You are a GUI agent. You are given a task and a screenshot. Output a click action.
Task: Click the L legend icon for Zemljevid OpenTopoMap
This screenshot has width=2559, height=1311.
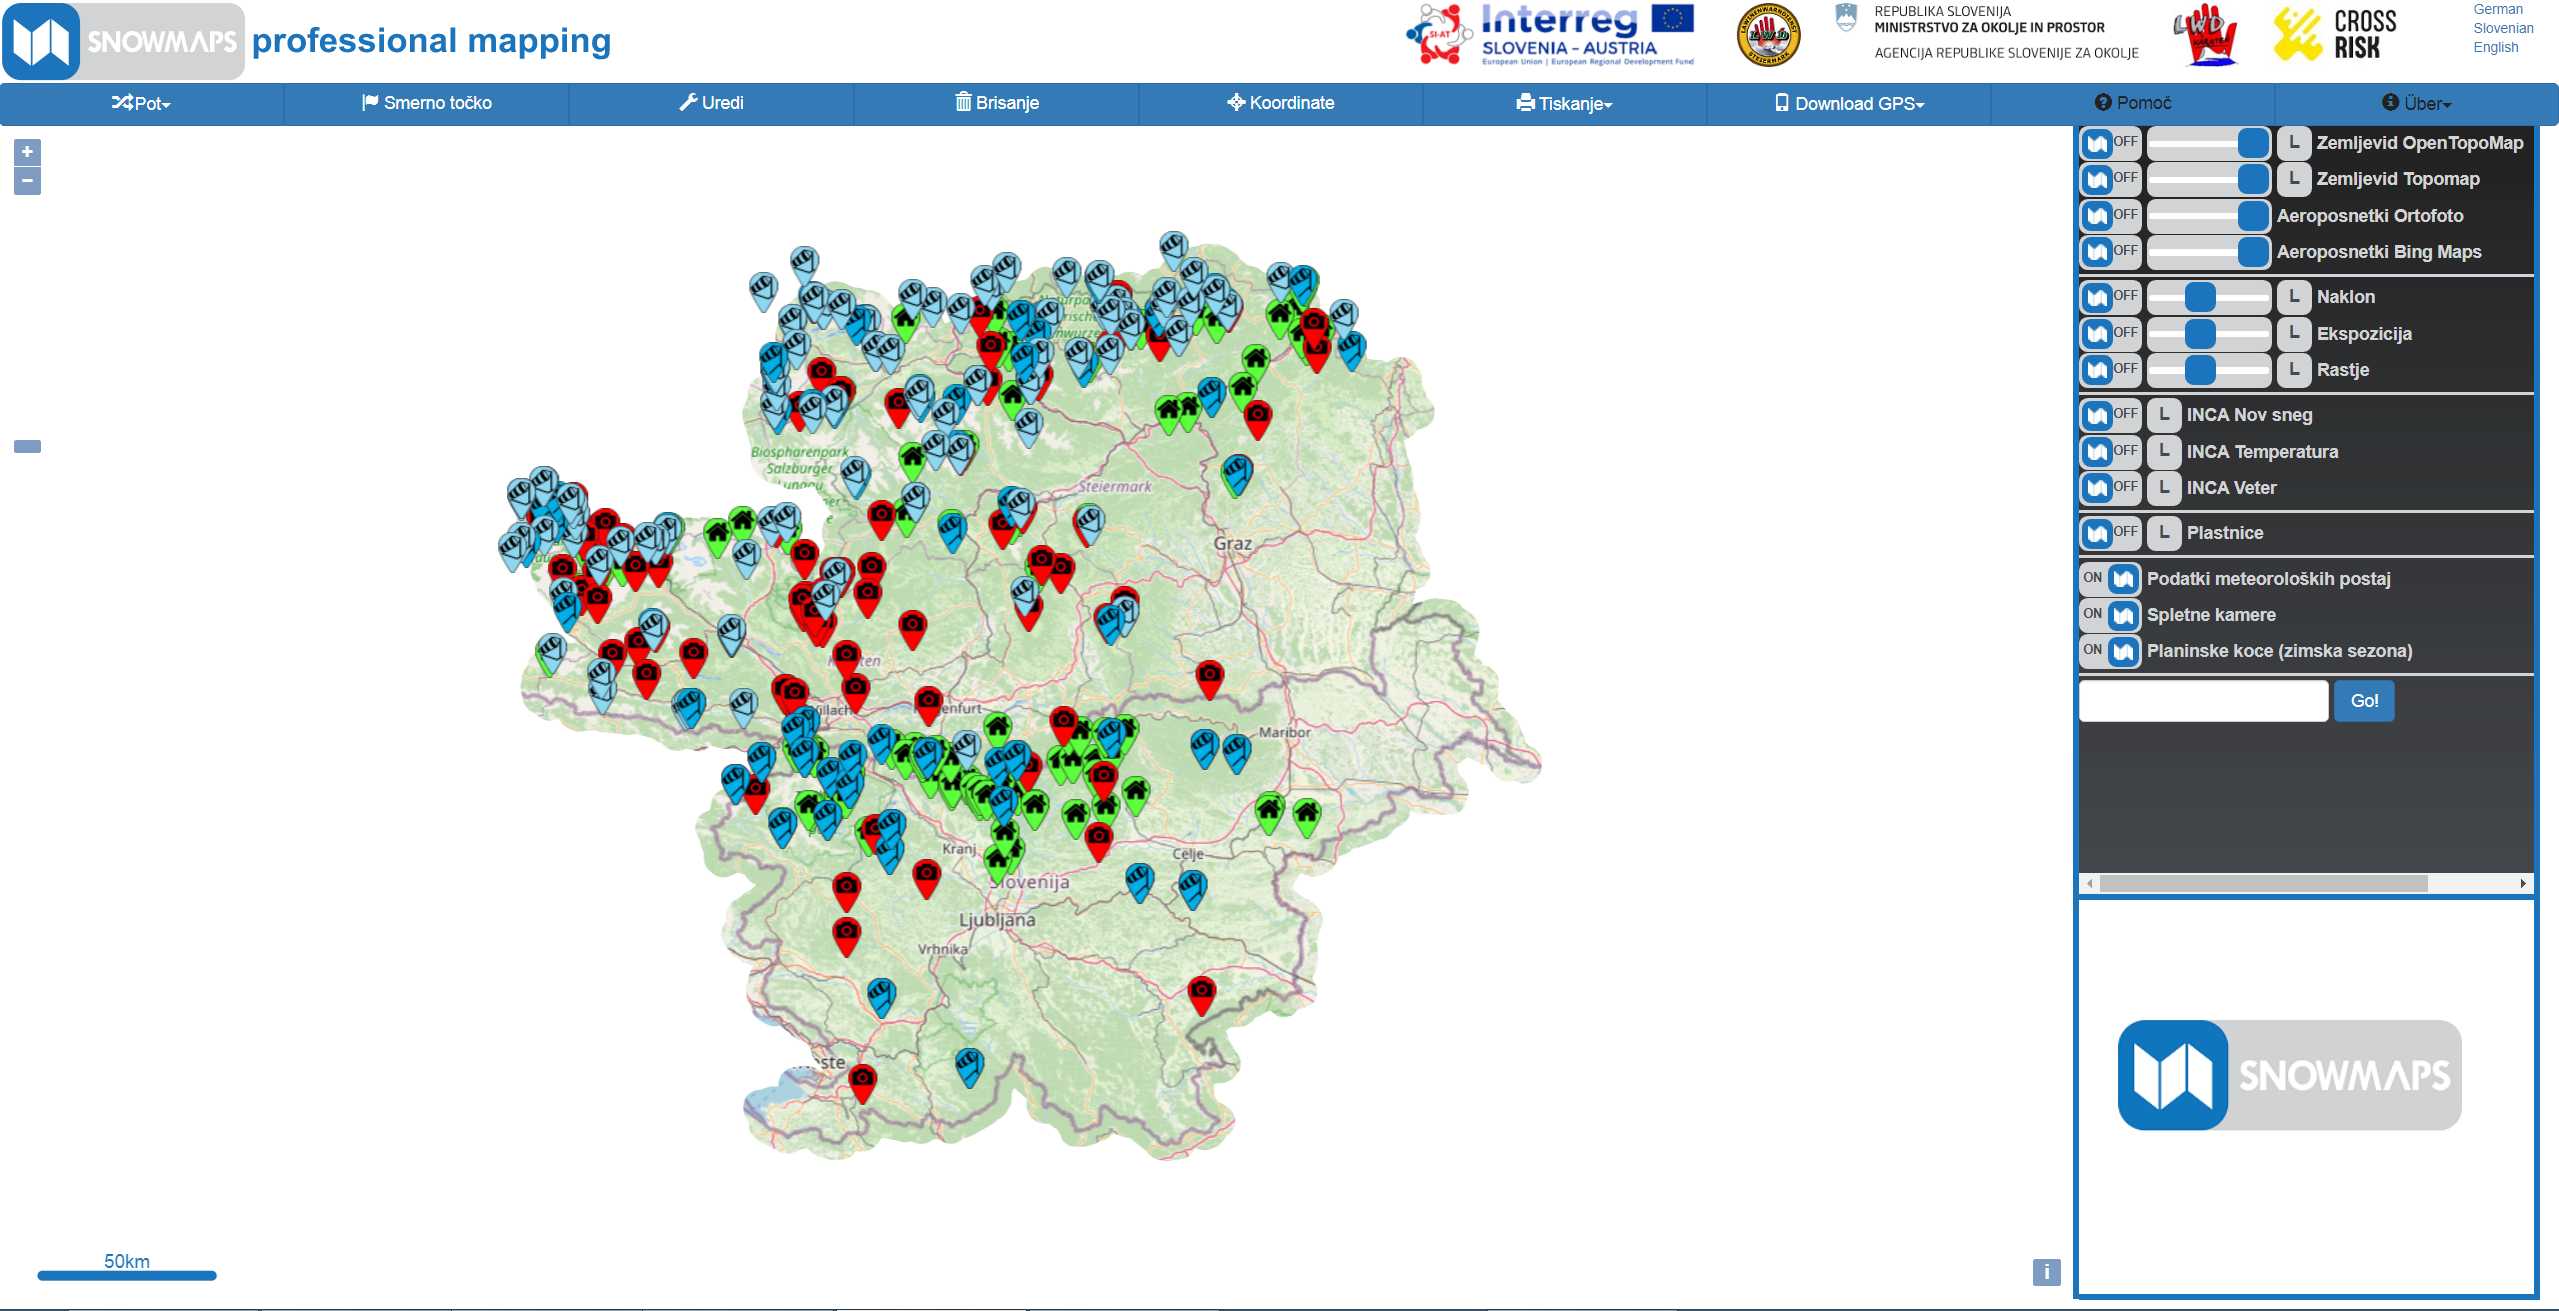[2294, 143]
